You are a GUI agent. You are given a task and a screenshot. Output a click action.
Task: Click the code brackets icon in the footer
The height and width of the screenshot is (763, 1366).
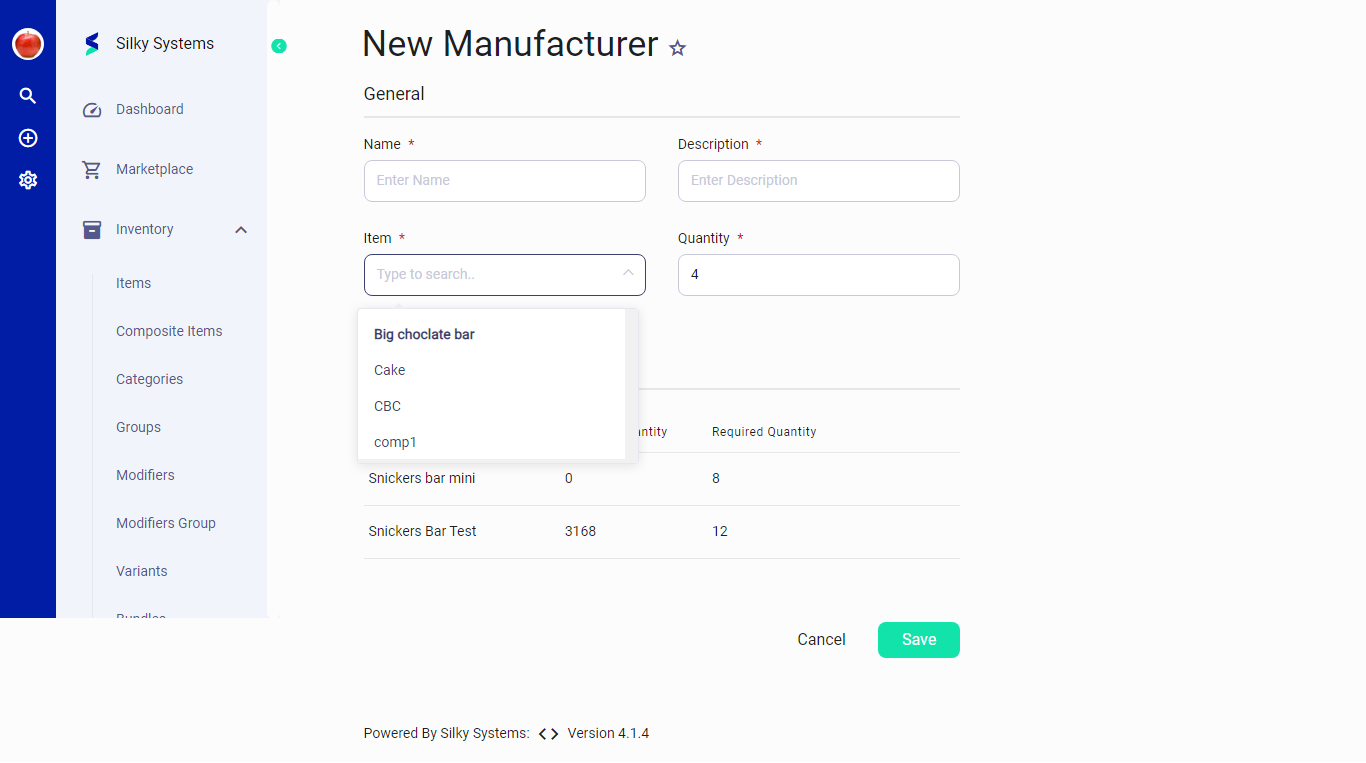[546, 733]
